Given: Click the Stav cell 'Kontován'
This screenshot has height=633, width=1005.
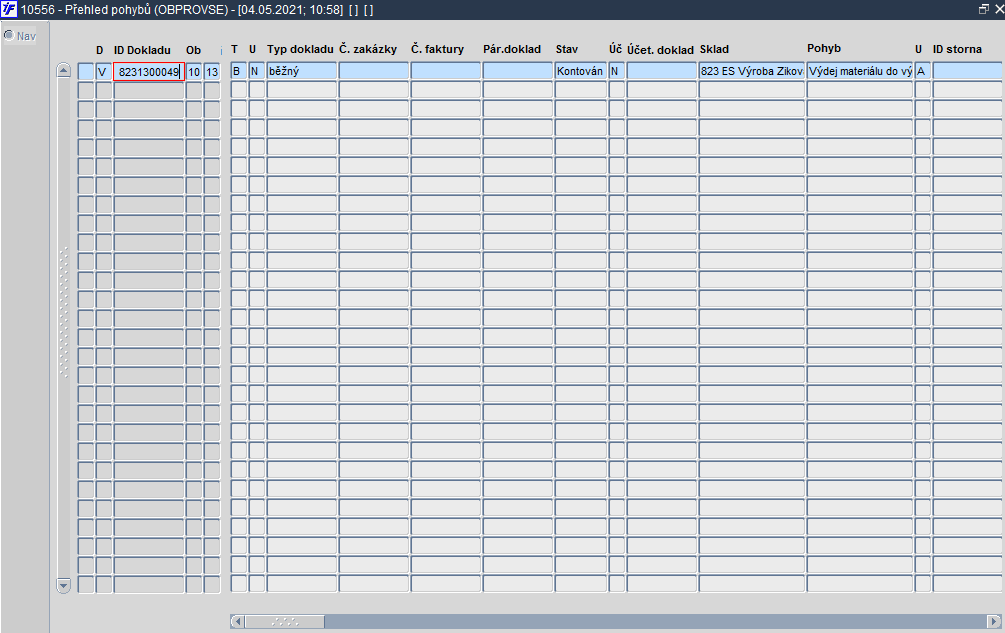Looking at the screenshot, I should pos(581,71).
